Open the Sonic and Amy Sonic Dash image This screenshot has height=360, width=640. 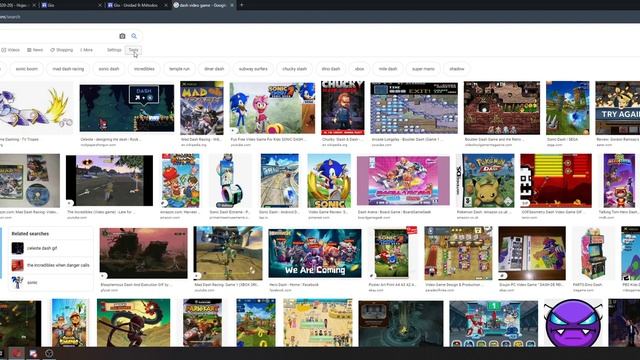(x=272, y=108)
